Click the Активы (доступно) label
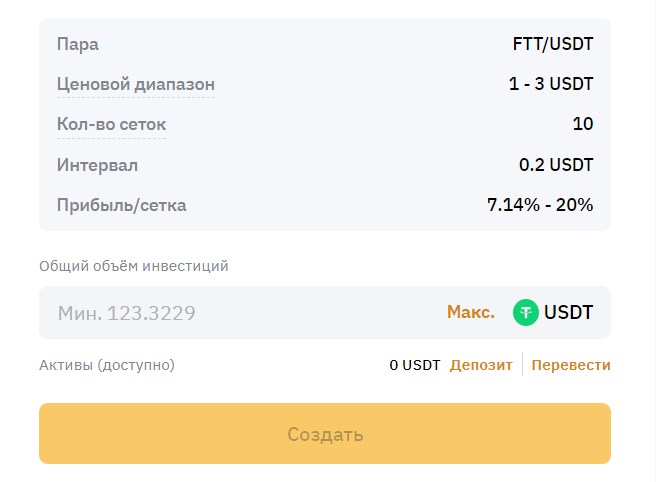The image size is (656, 482). click(x=107, y=365)
